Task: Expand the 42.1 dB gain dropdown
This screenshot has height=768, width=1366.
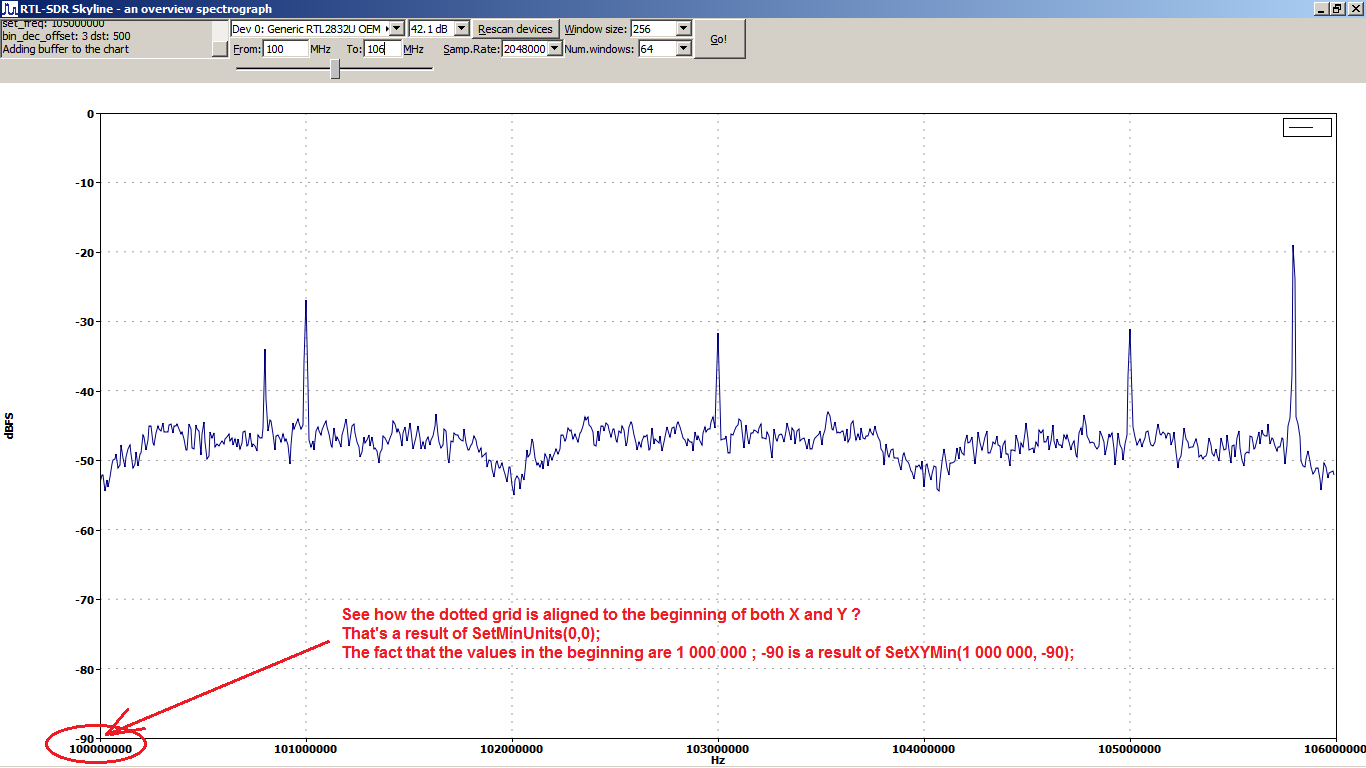Action: click(x=461, y=29)
